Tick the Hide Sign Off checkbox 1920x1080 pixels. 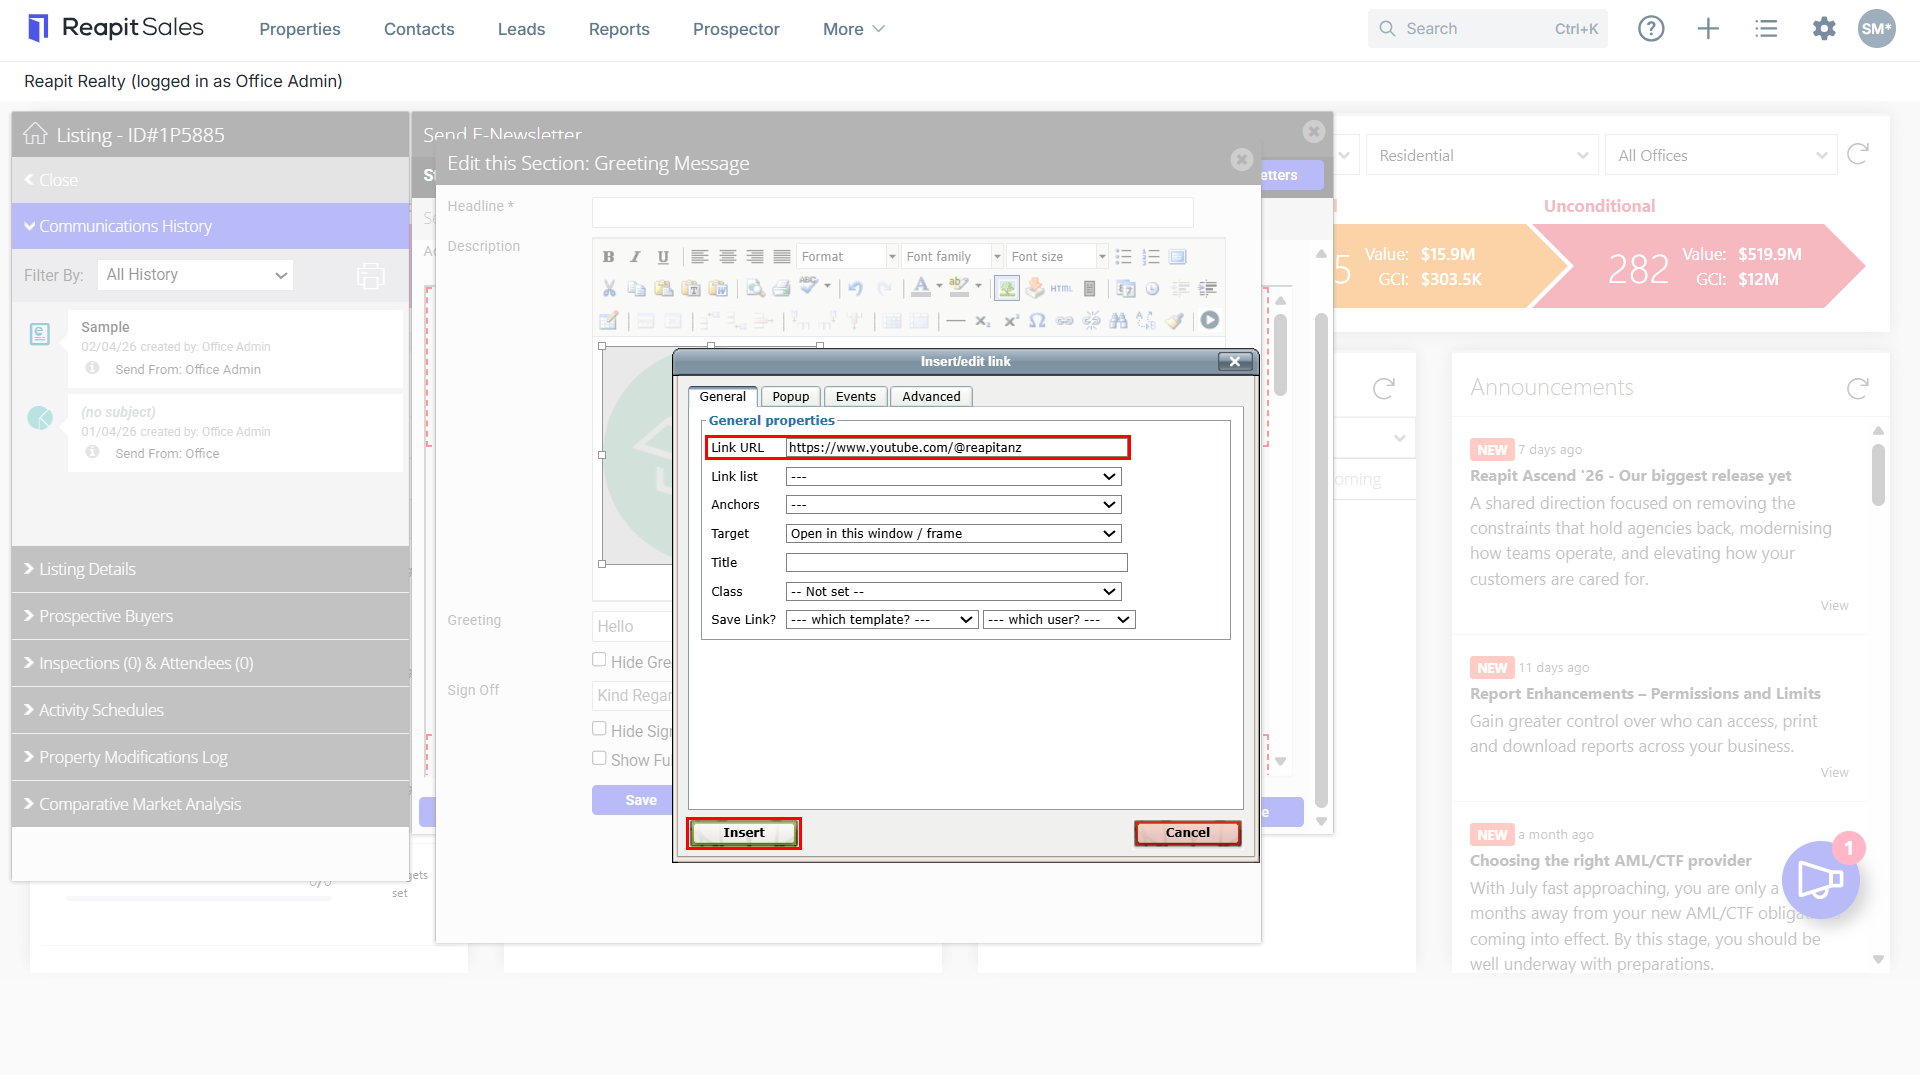(599, 729)
